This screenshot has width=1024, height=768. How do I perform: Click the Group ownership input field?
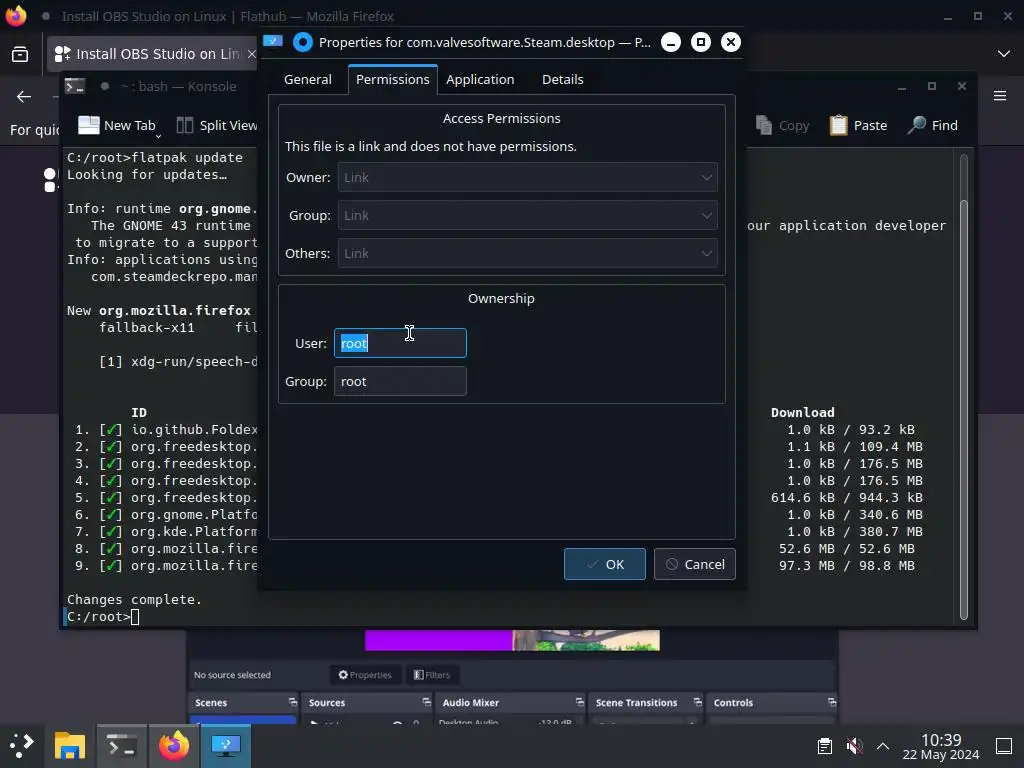click(x=400, y=381)
